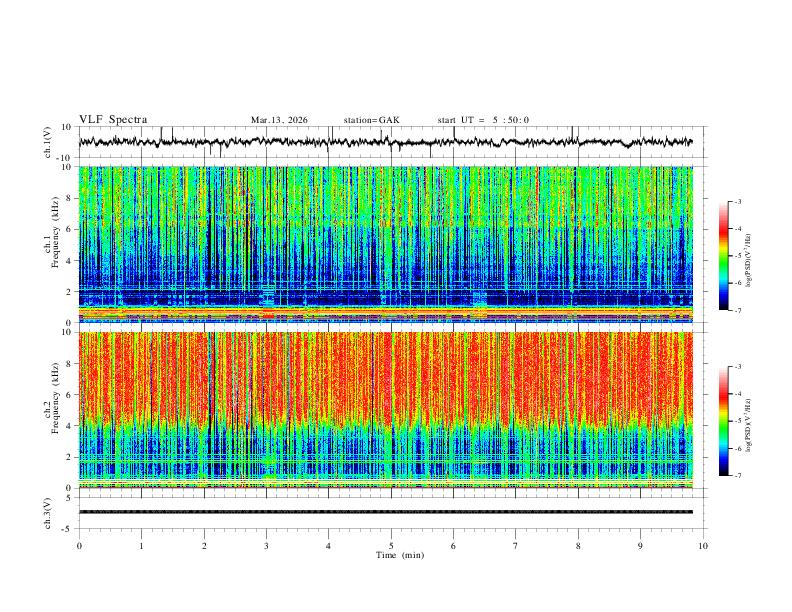Click the time axis tick label '9'
792x612 pixels.
[640, 546]
